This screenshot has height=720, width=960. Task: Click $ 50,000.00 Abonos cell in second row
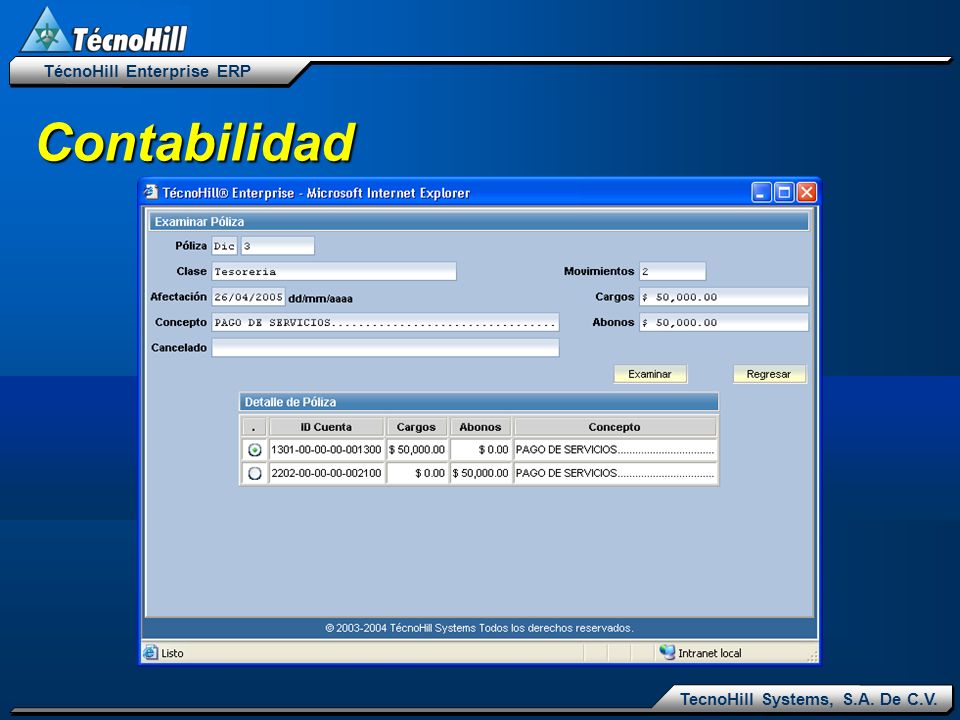pos(481,473)
